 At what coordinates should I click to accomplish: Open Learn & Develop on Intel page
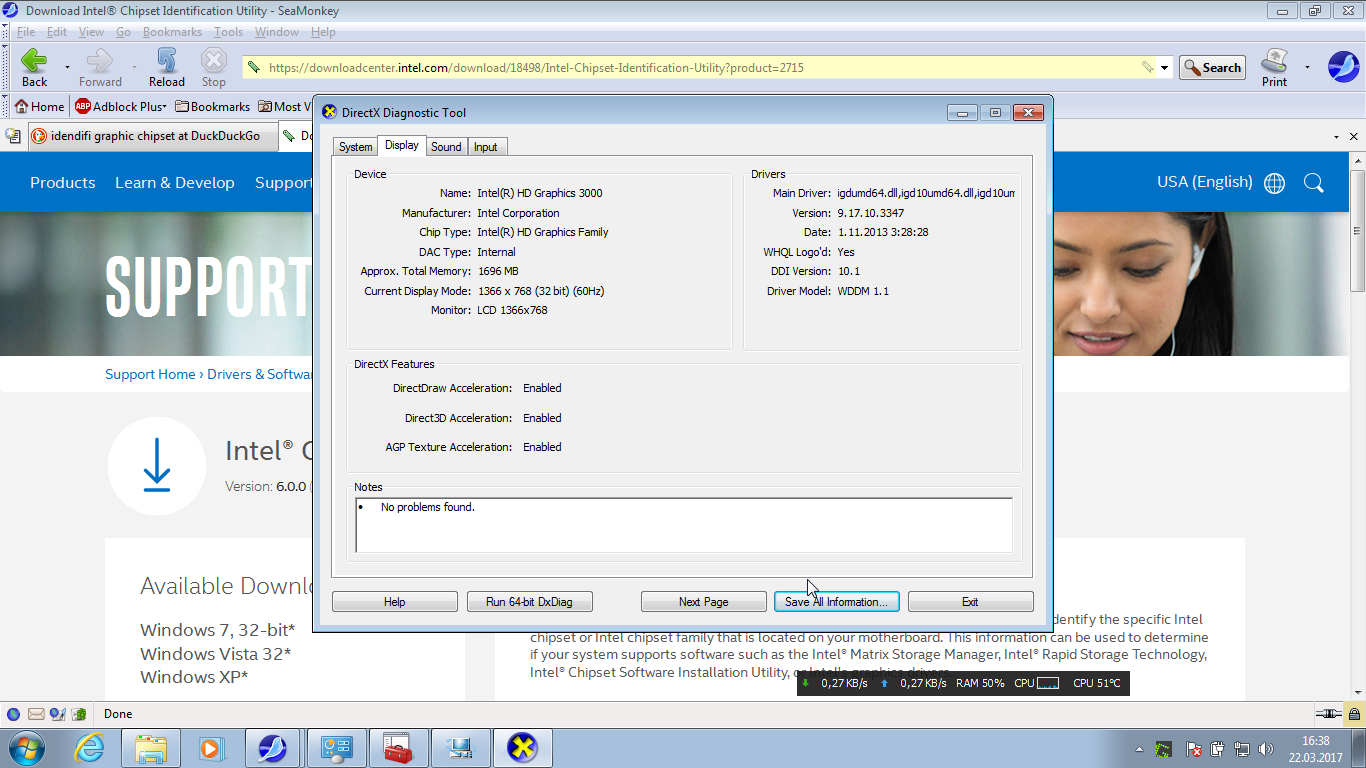click(x=175, y=183)
